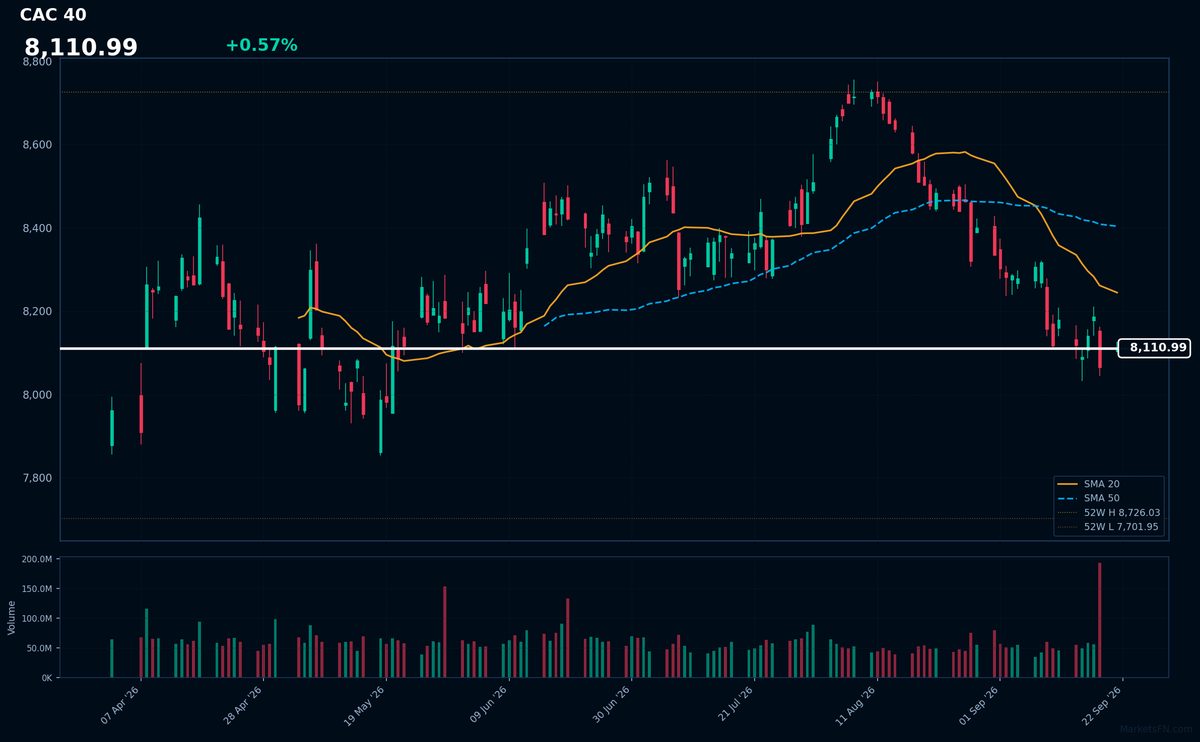
Task: Click the 52W H 8,726.03 legend entry
Action: pos(1110,512)
